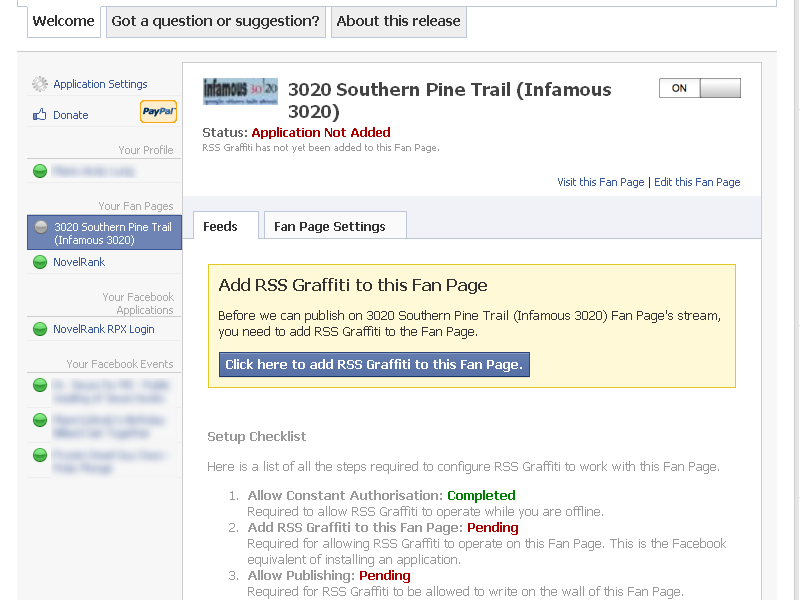Open the About this release tab

coord(398,21)
